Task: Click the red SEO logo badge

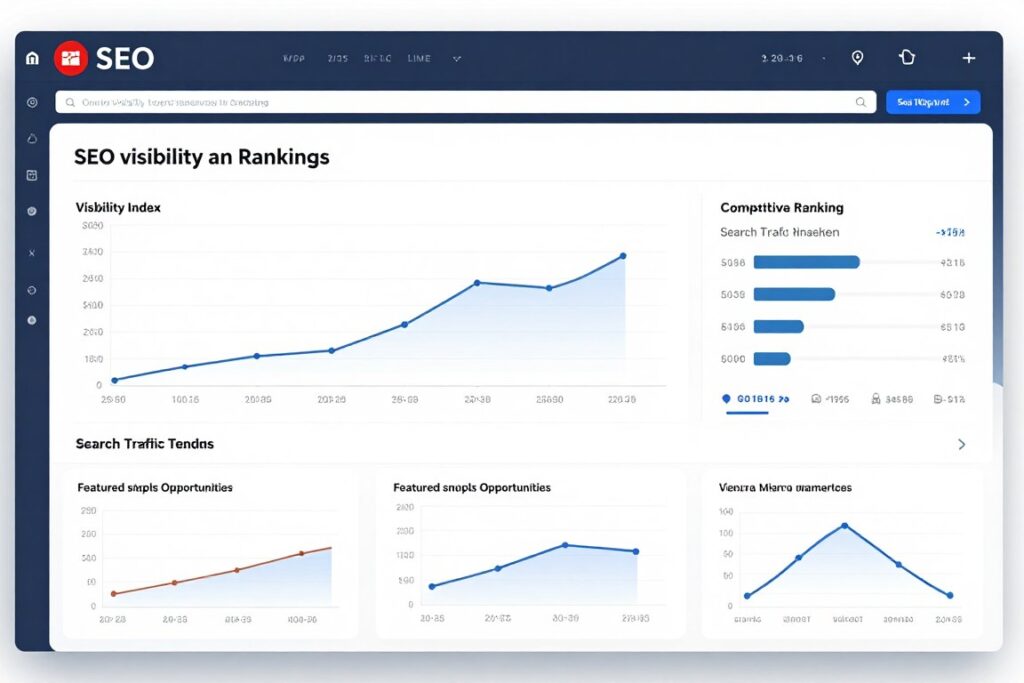Action: (x=71, y=58)
